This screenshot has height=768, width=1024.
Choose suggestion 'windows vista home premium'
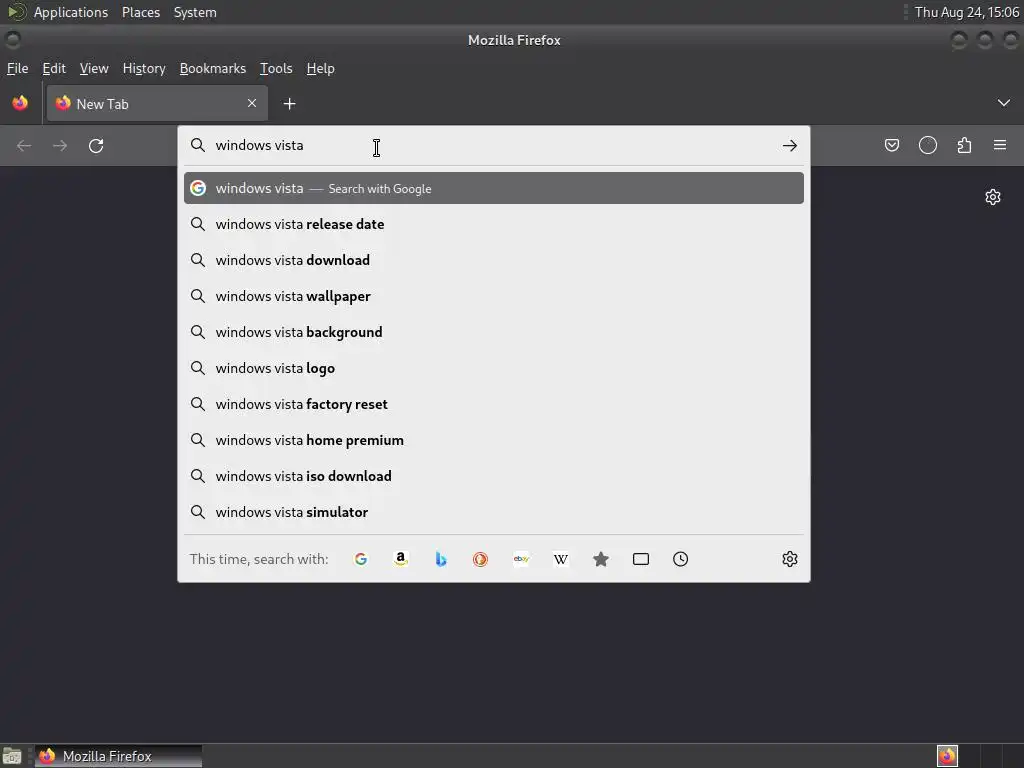tap(494, 440)
